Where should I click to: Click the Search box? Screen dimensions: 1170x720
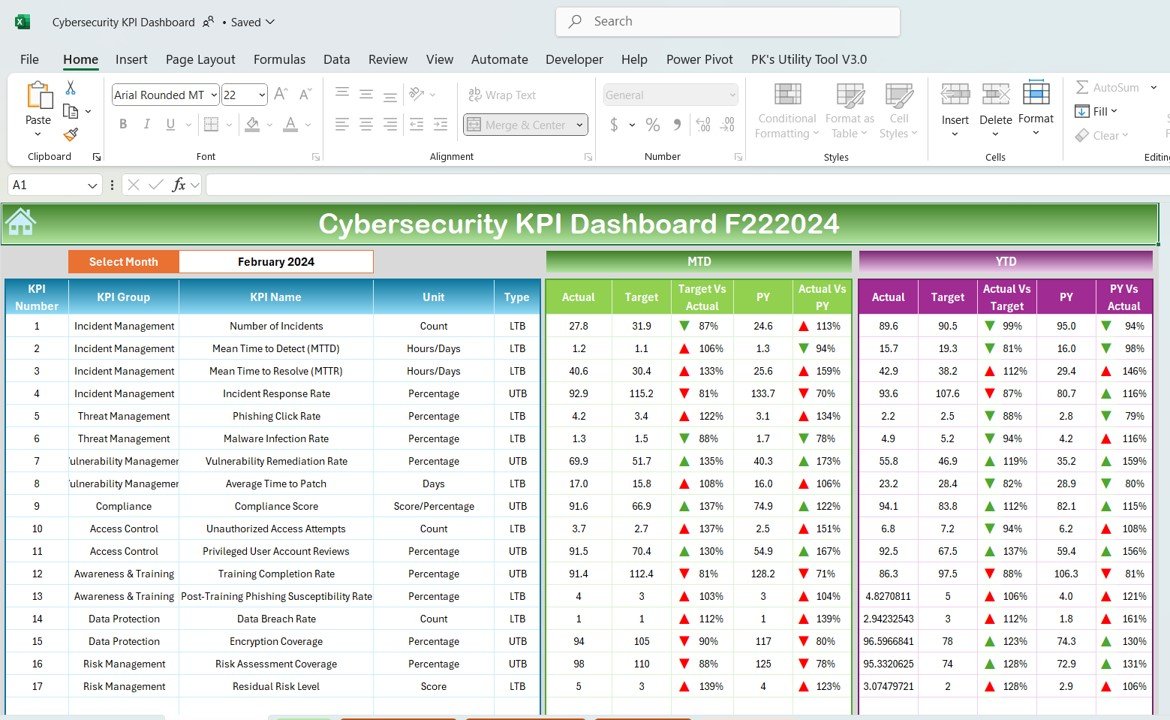[728, 22]
